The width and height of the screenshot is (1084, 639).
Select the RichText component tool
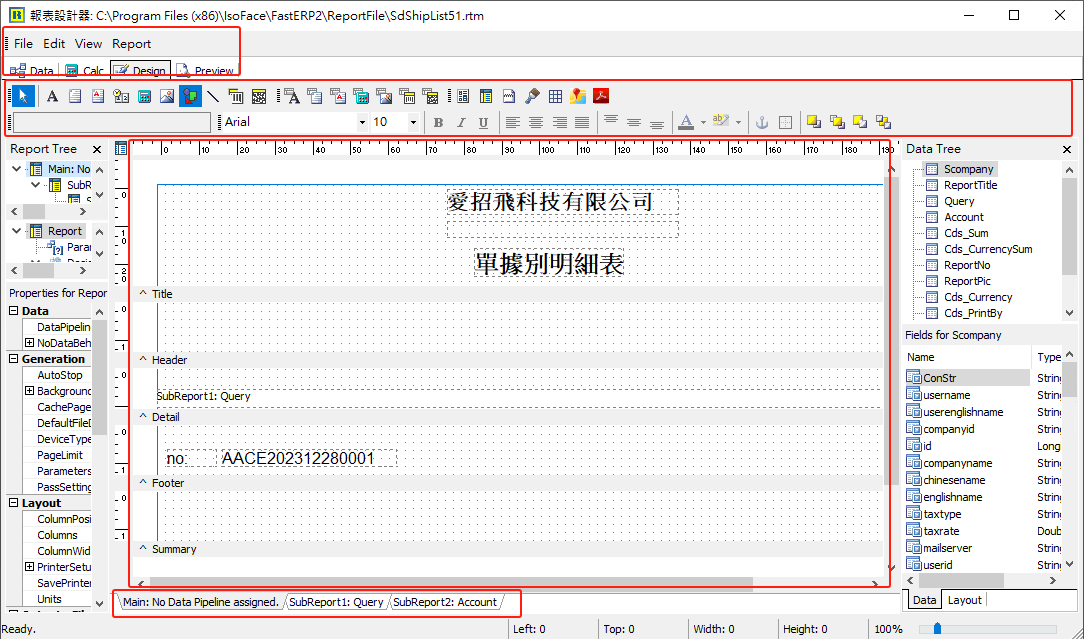97,96
